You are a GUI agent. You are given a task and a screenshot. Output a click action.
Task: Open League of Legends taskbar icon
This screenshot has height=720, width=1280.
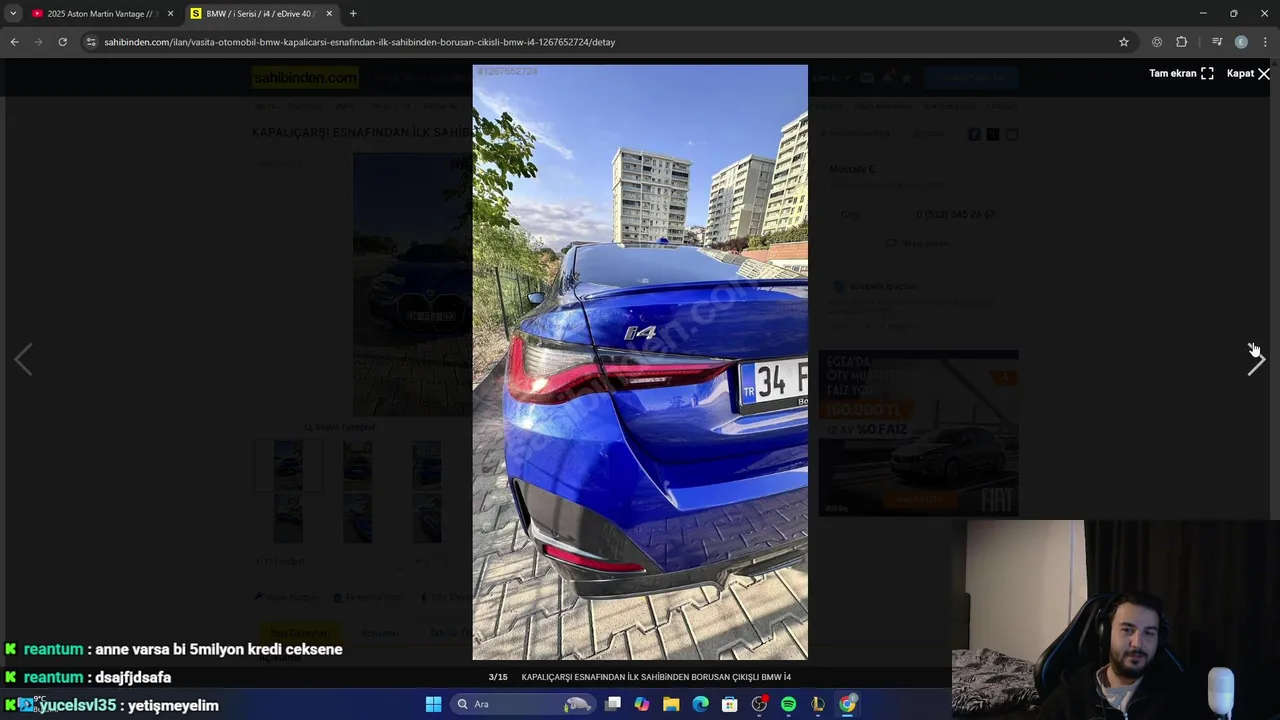[x=818, y=704]
